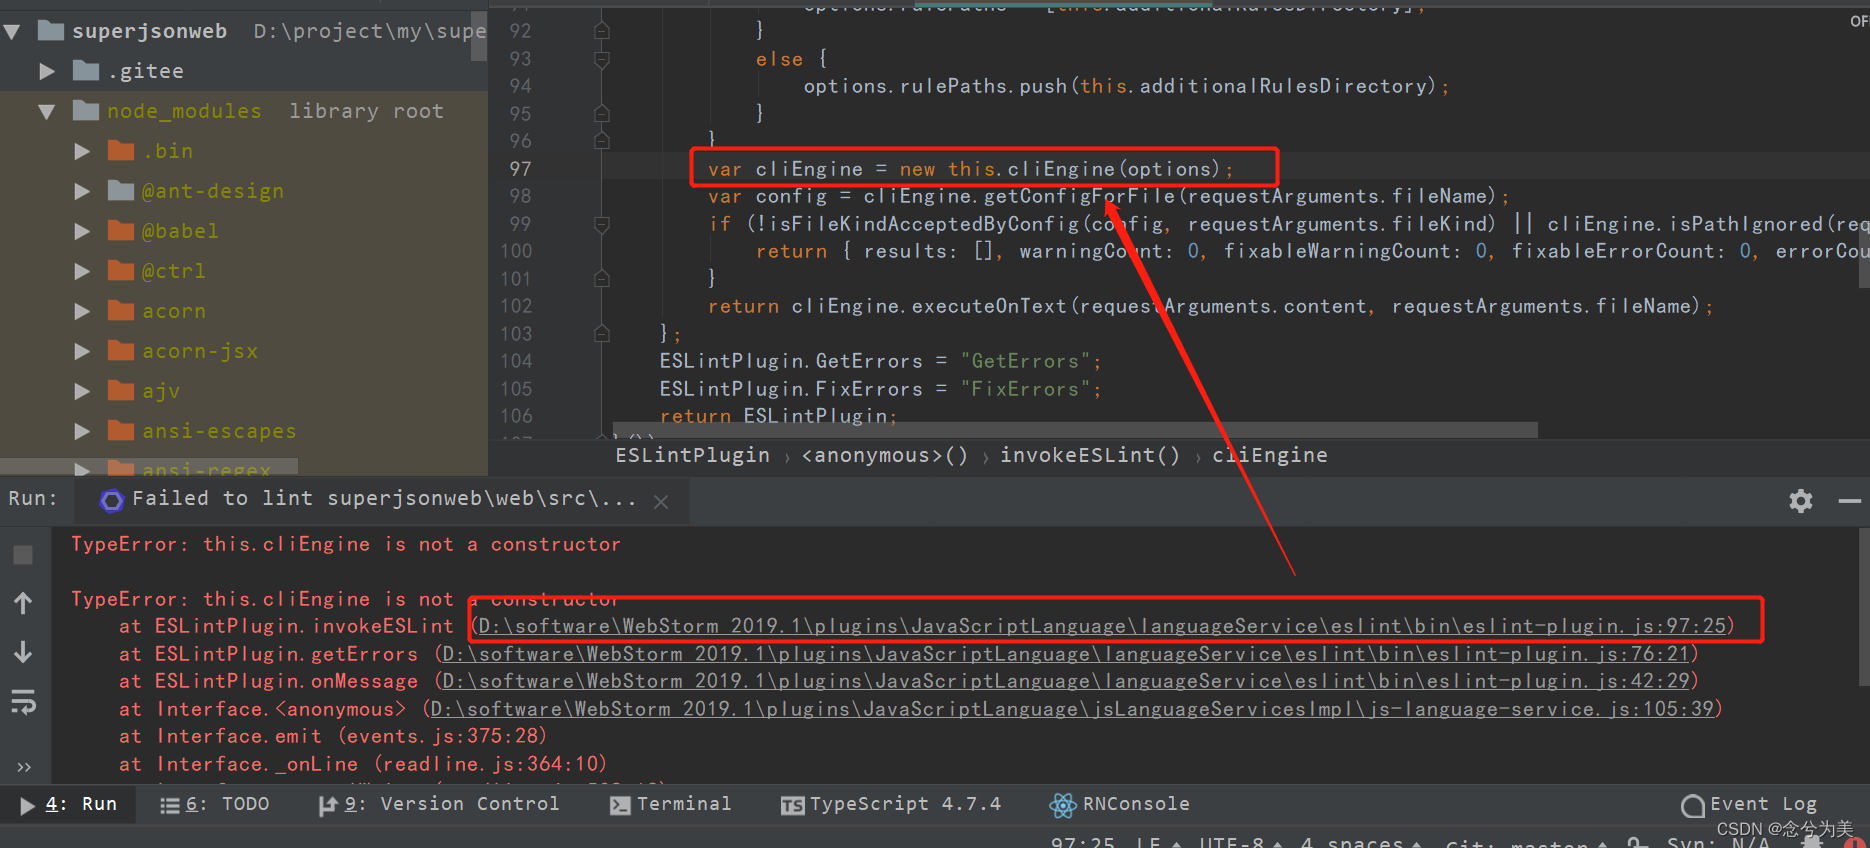Change the UTF-8 file encoding
Screen dimensions: 1870x848
1240,842
